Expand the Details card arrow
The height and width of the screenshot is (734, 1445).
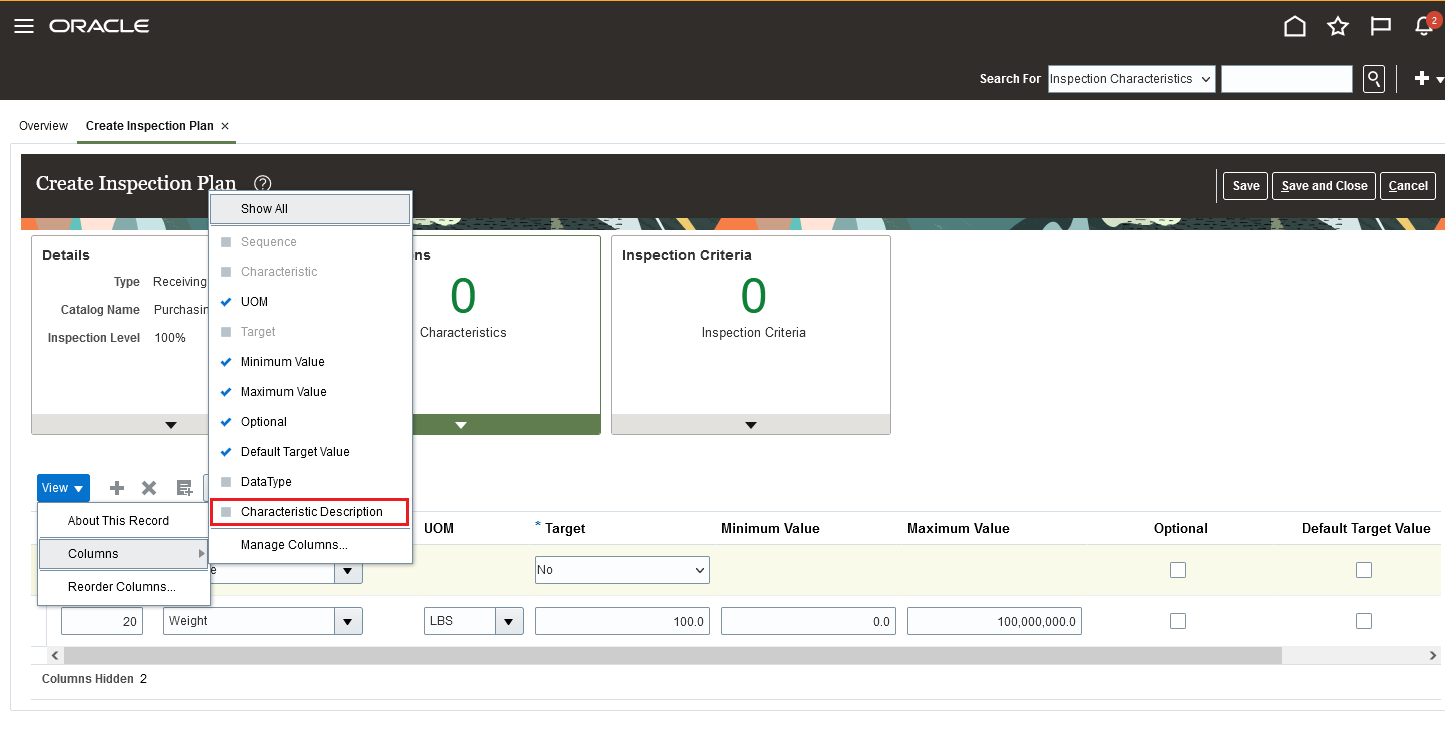click(x=171, y=425)
